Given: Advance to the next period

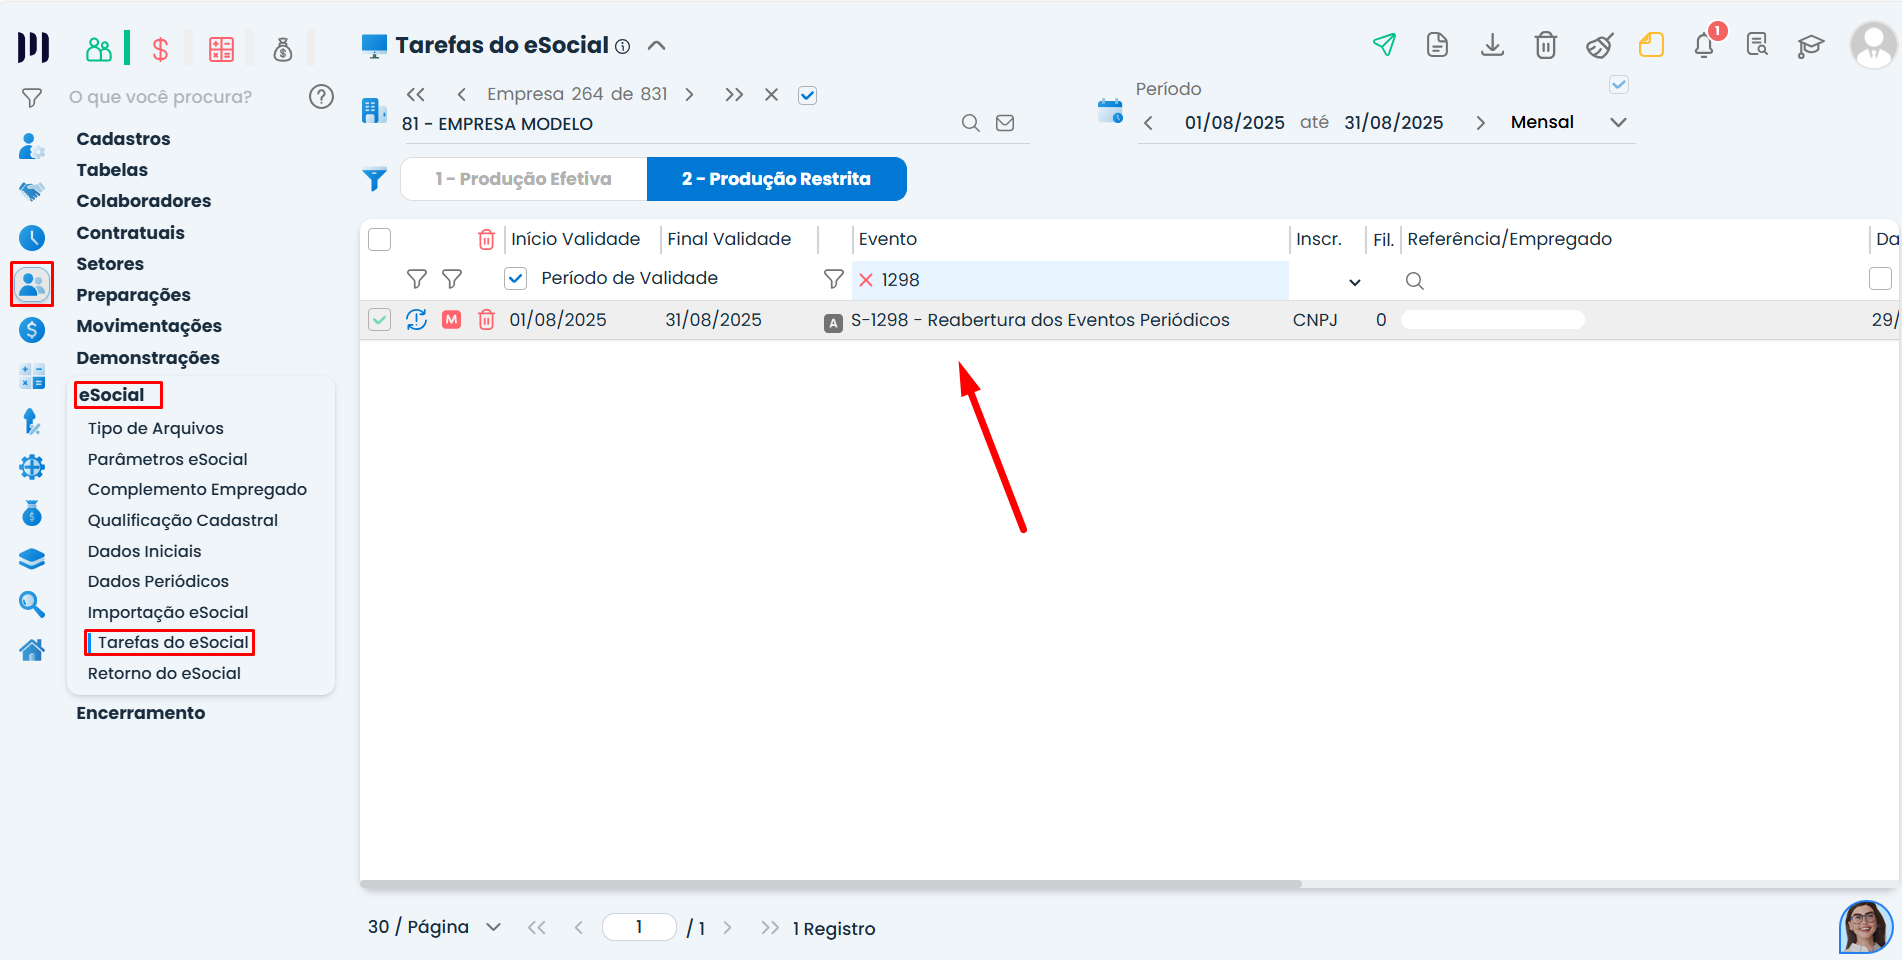Looking at the screenshot, I should [1480, 123].
